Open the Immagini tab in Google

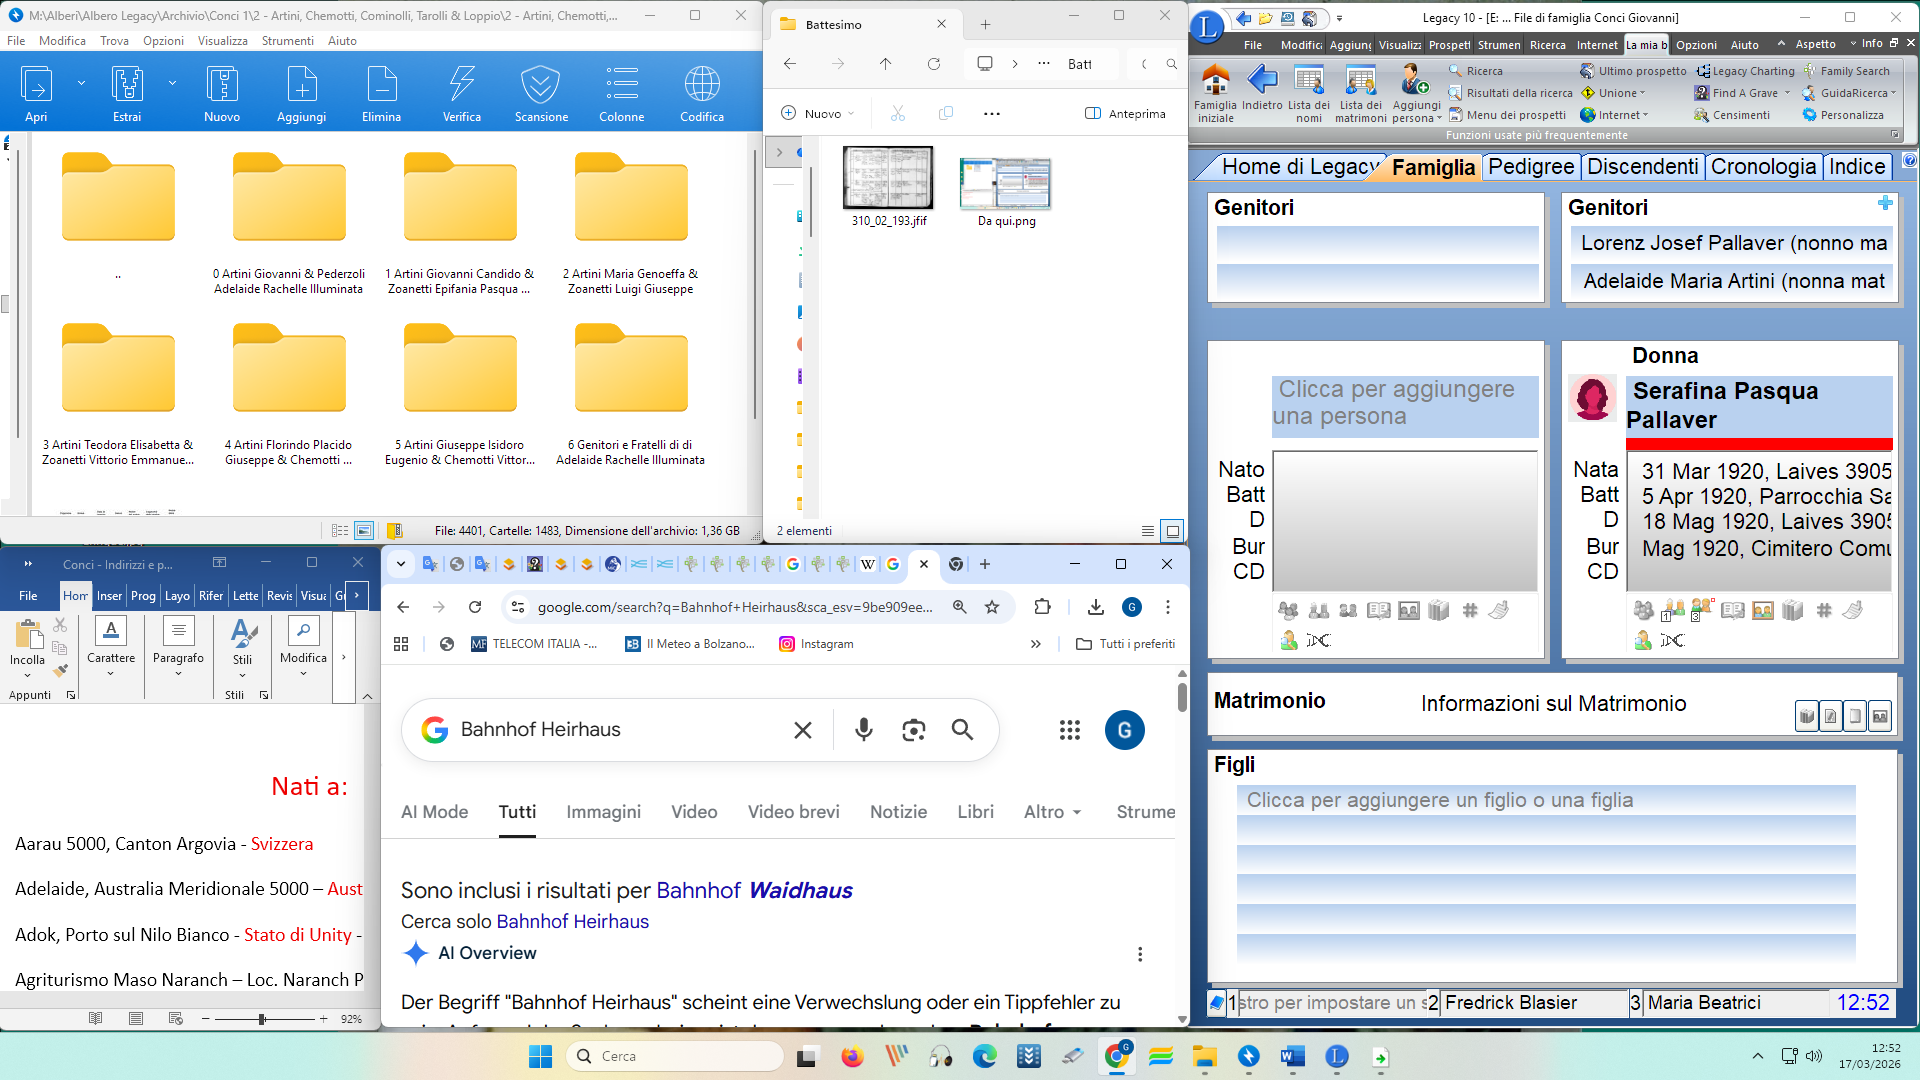pyautogui.click(x=603, y=812)
